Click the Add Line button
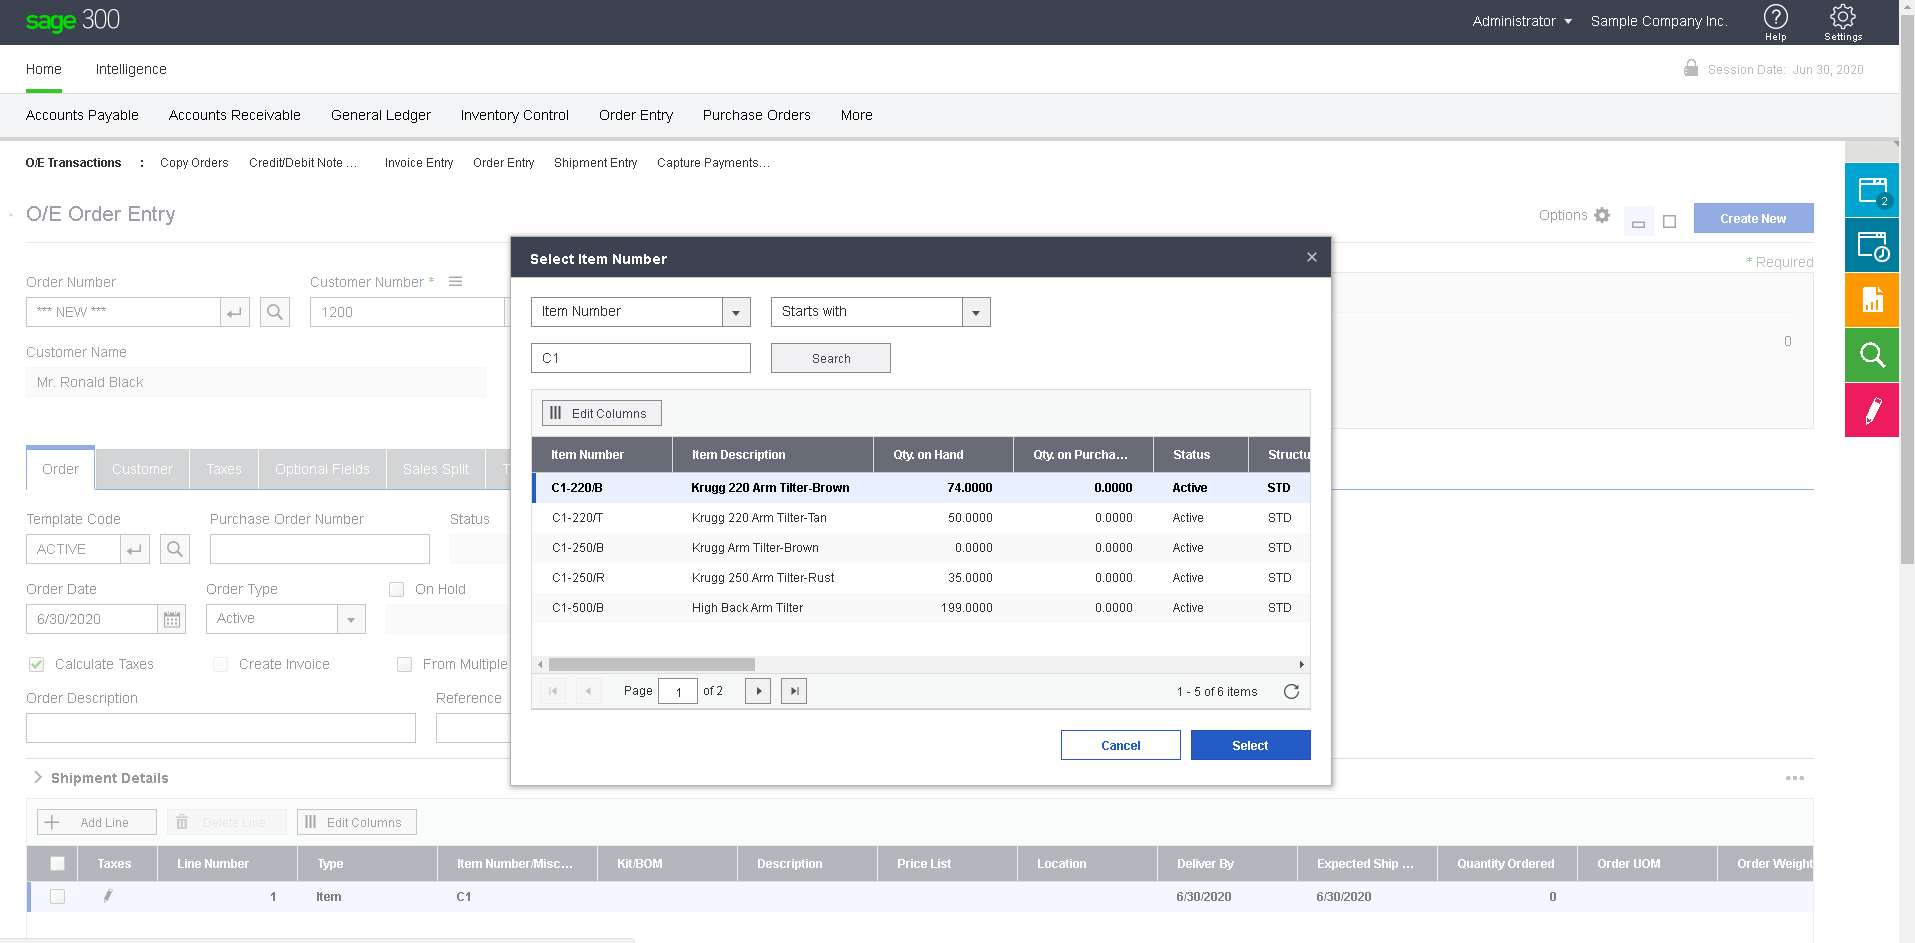 [97, 822]
